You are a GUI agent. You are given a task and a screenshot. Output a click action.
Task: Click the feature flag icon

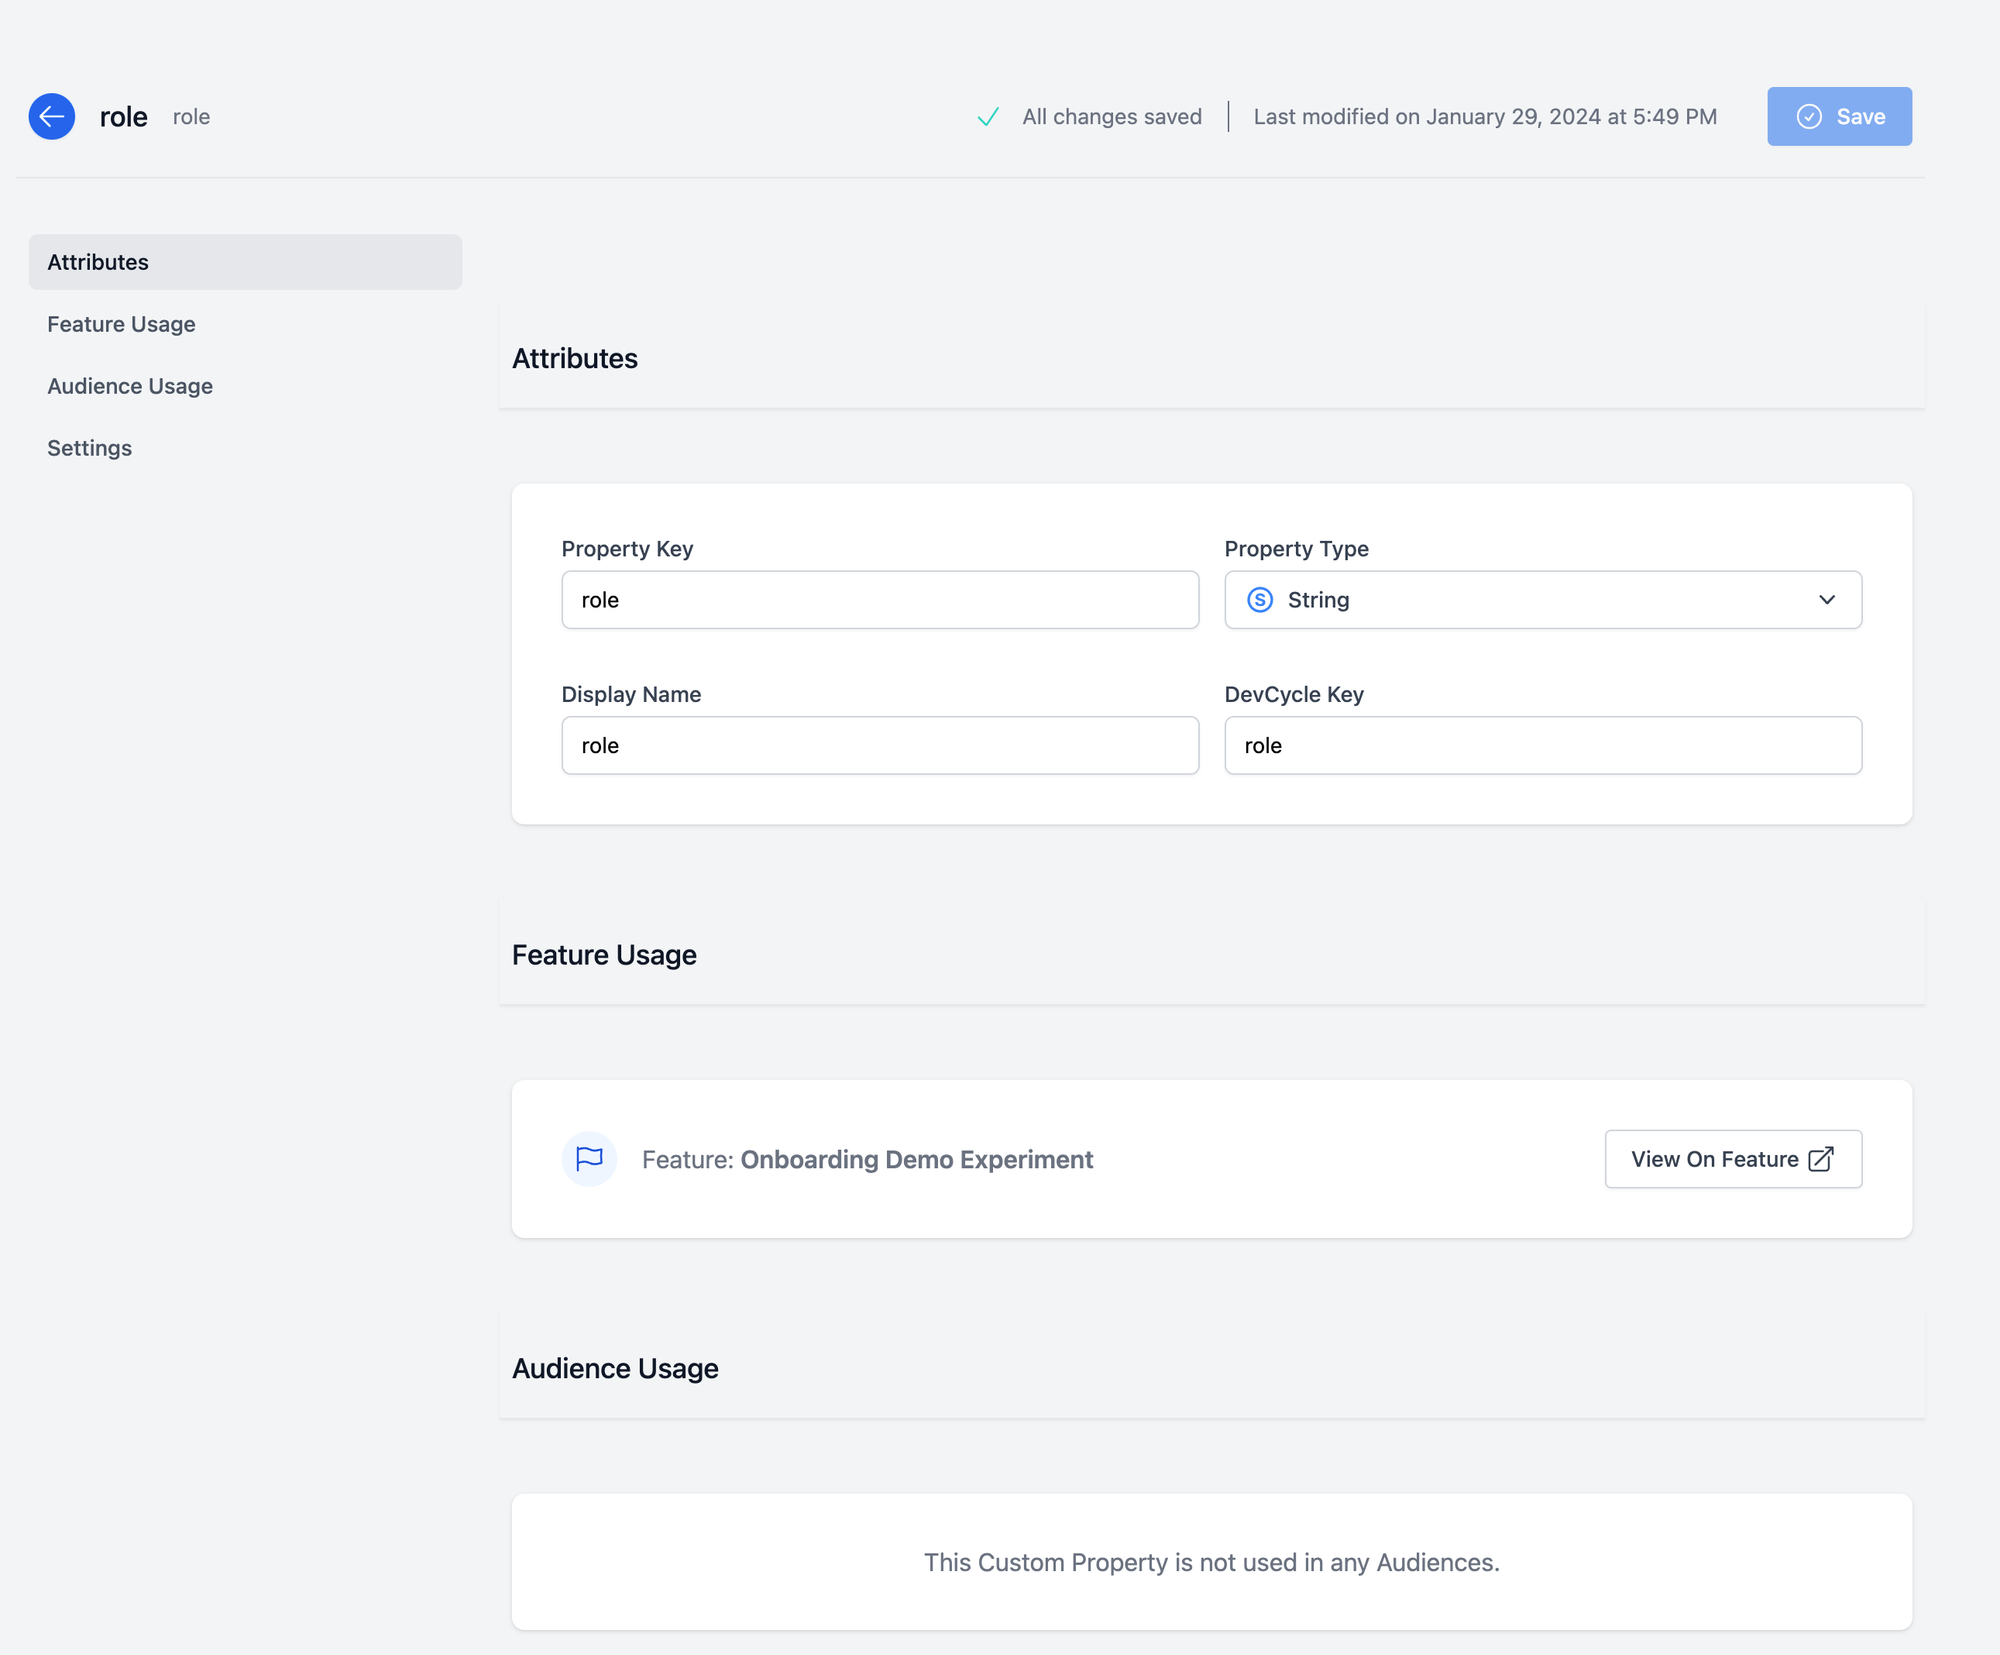[x=589, y=1159]
